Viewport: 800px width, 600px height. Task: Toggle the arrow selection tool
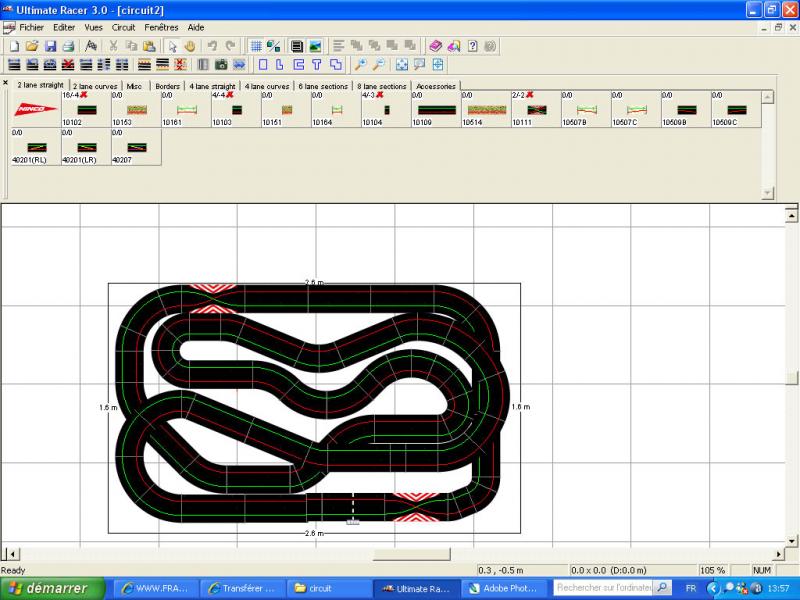point(172,46)
